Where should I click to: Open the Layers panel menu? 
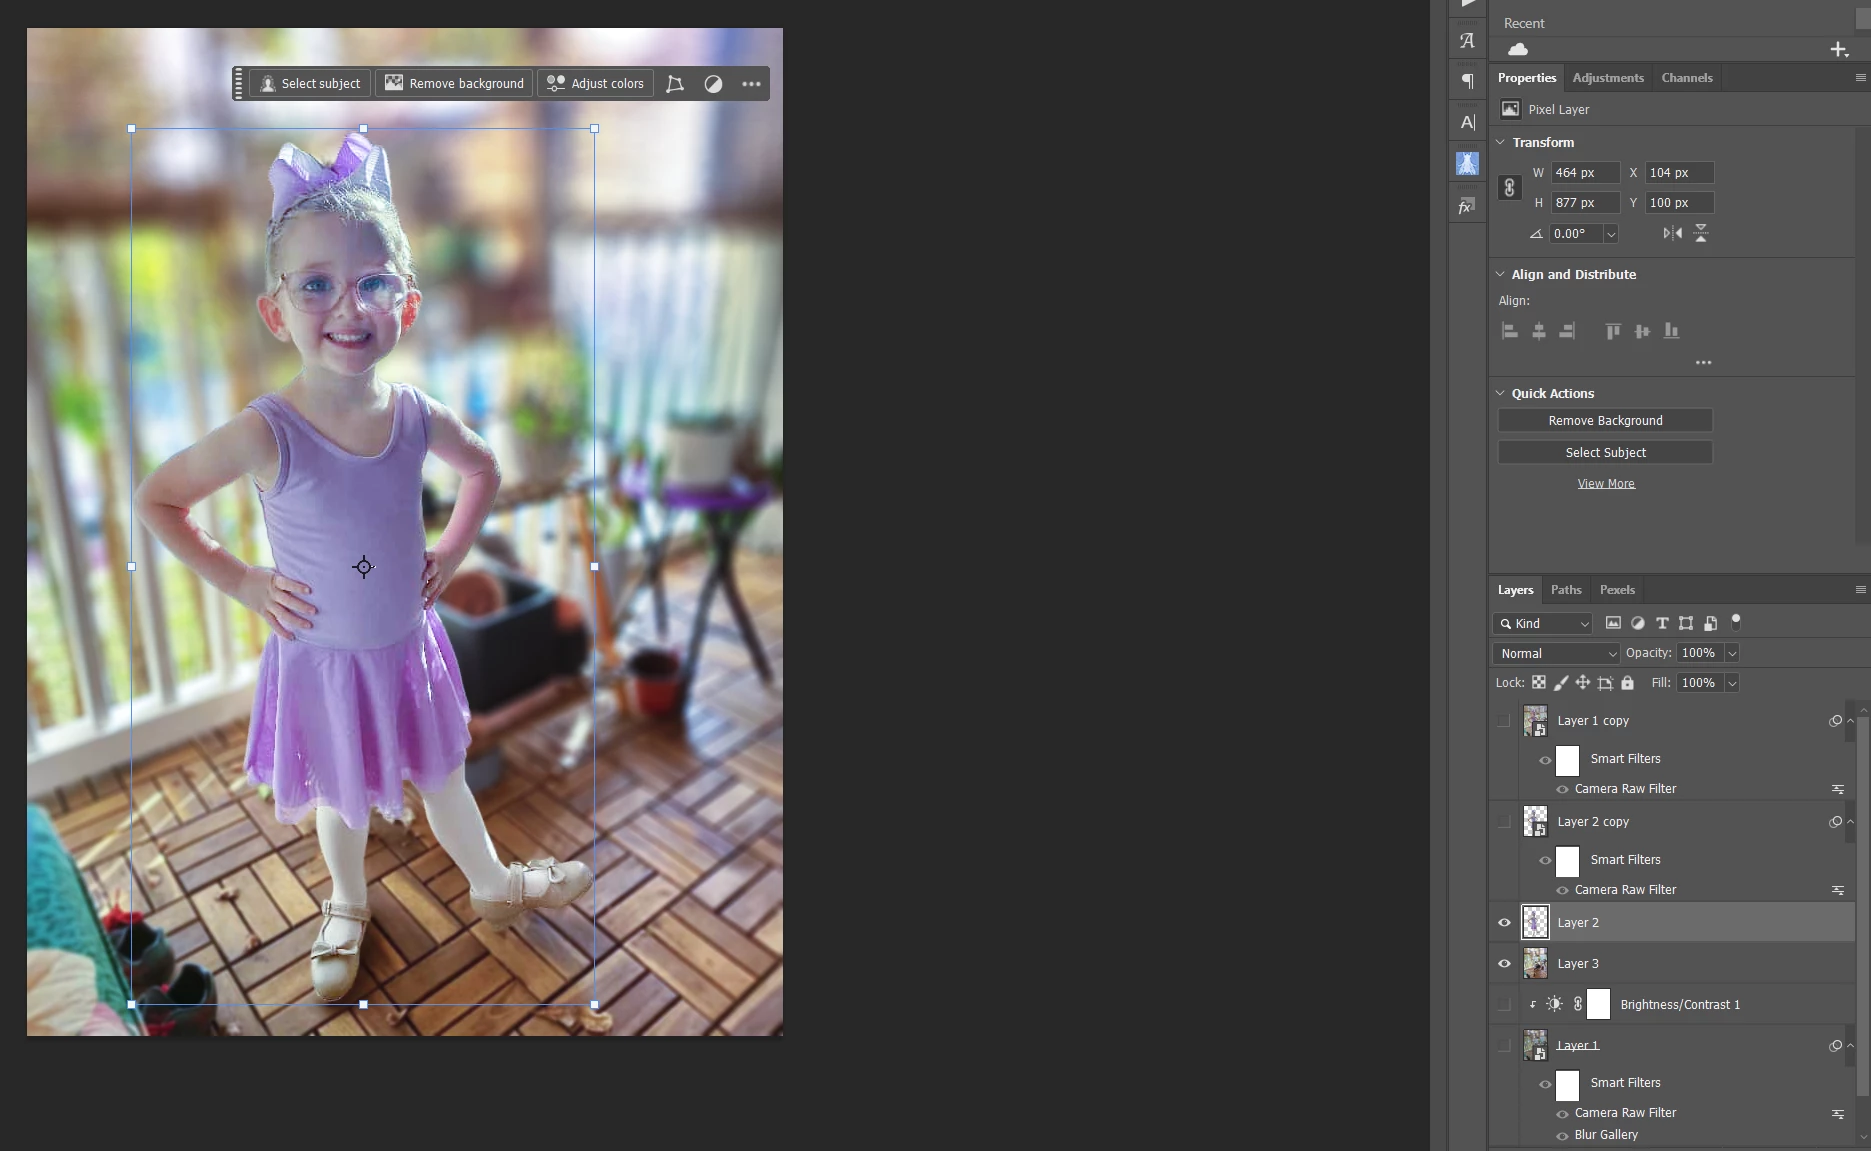tap(1860, 590)
